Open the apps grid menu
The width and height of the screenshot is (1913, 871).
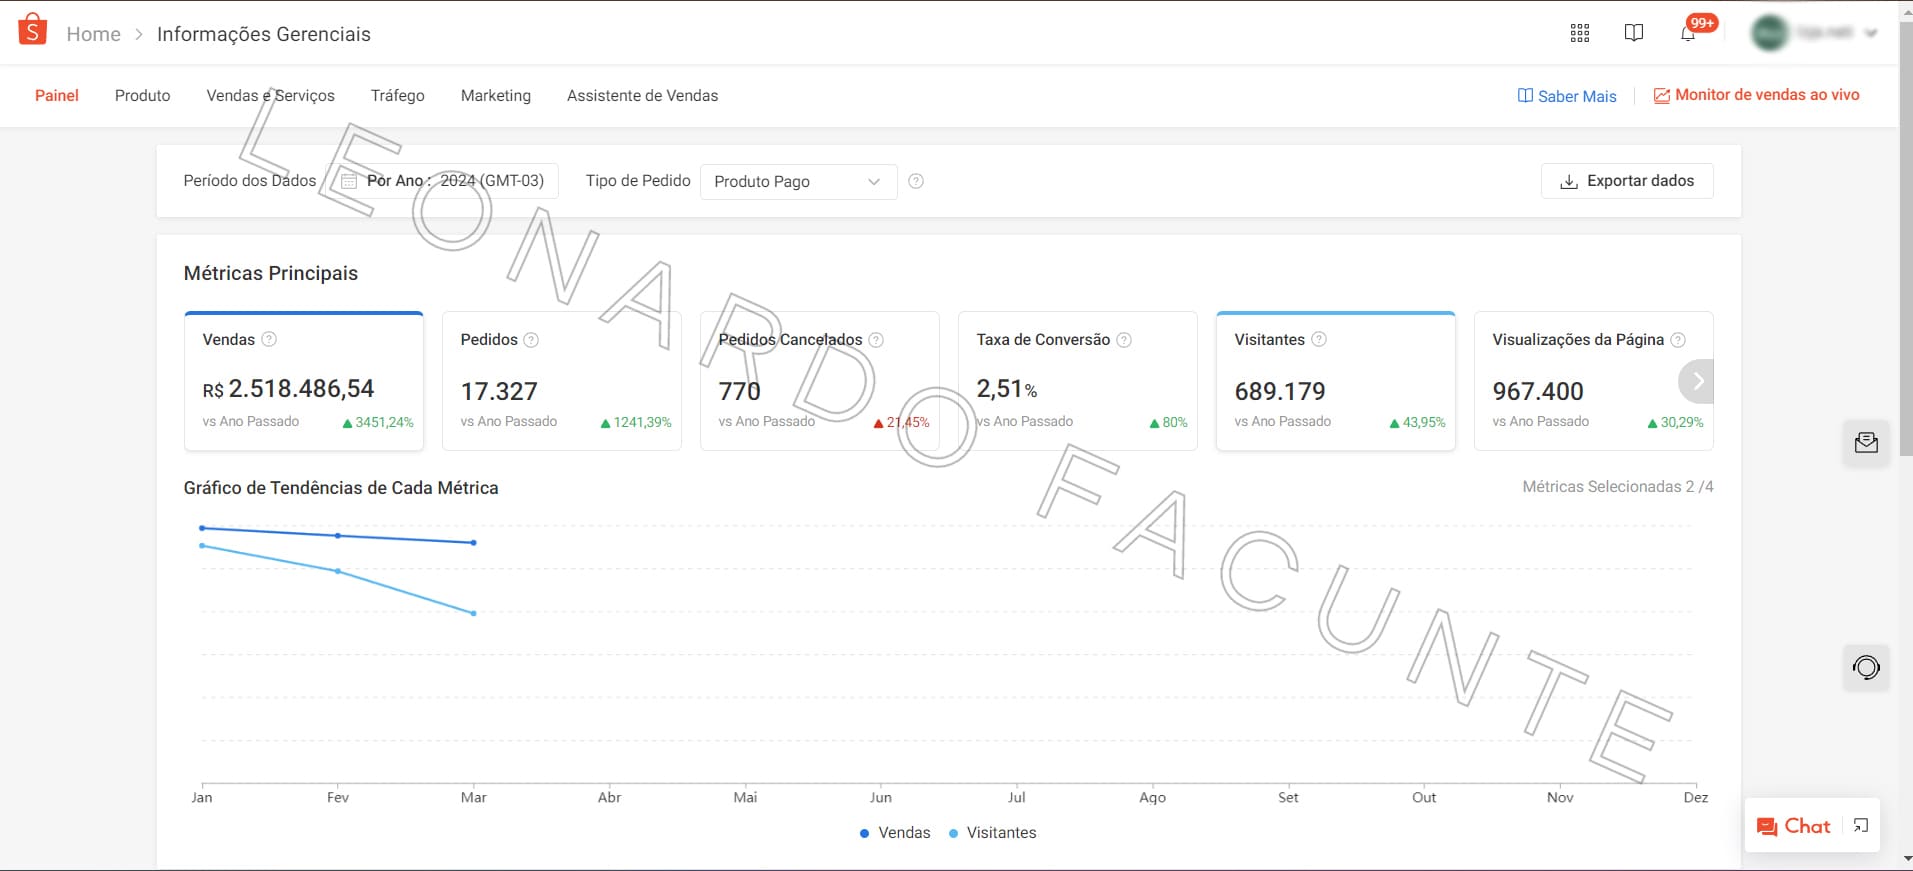[1580, 33]
